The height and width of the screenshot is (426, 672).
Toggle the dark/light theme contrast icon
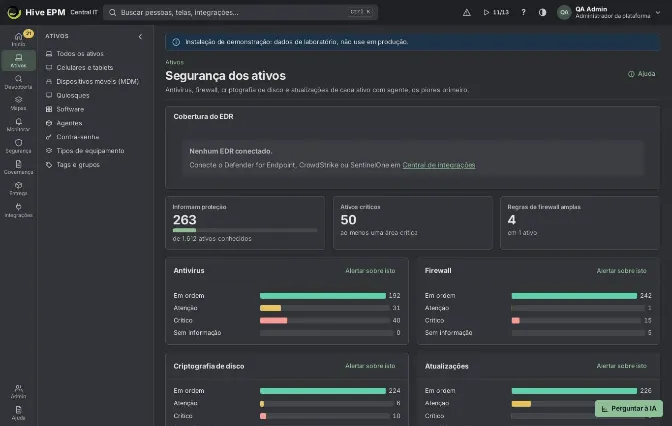(543, 12)
